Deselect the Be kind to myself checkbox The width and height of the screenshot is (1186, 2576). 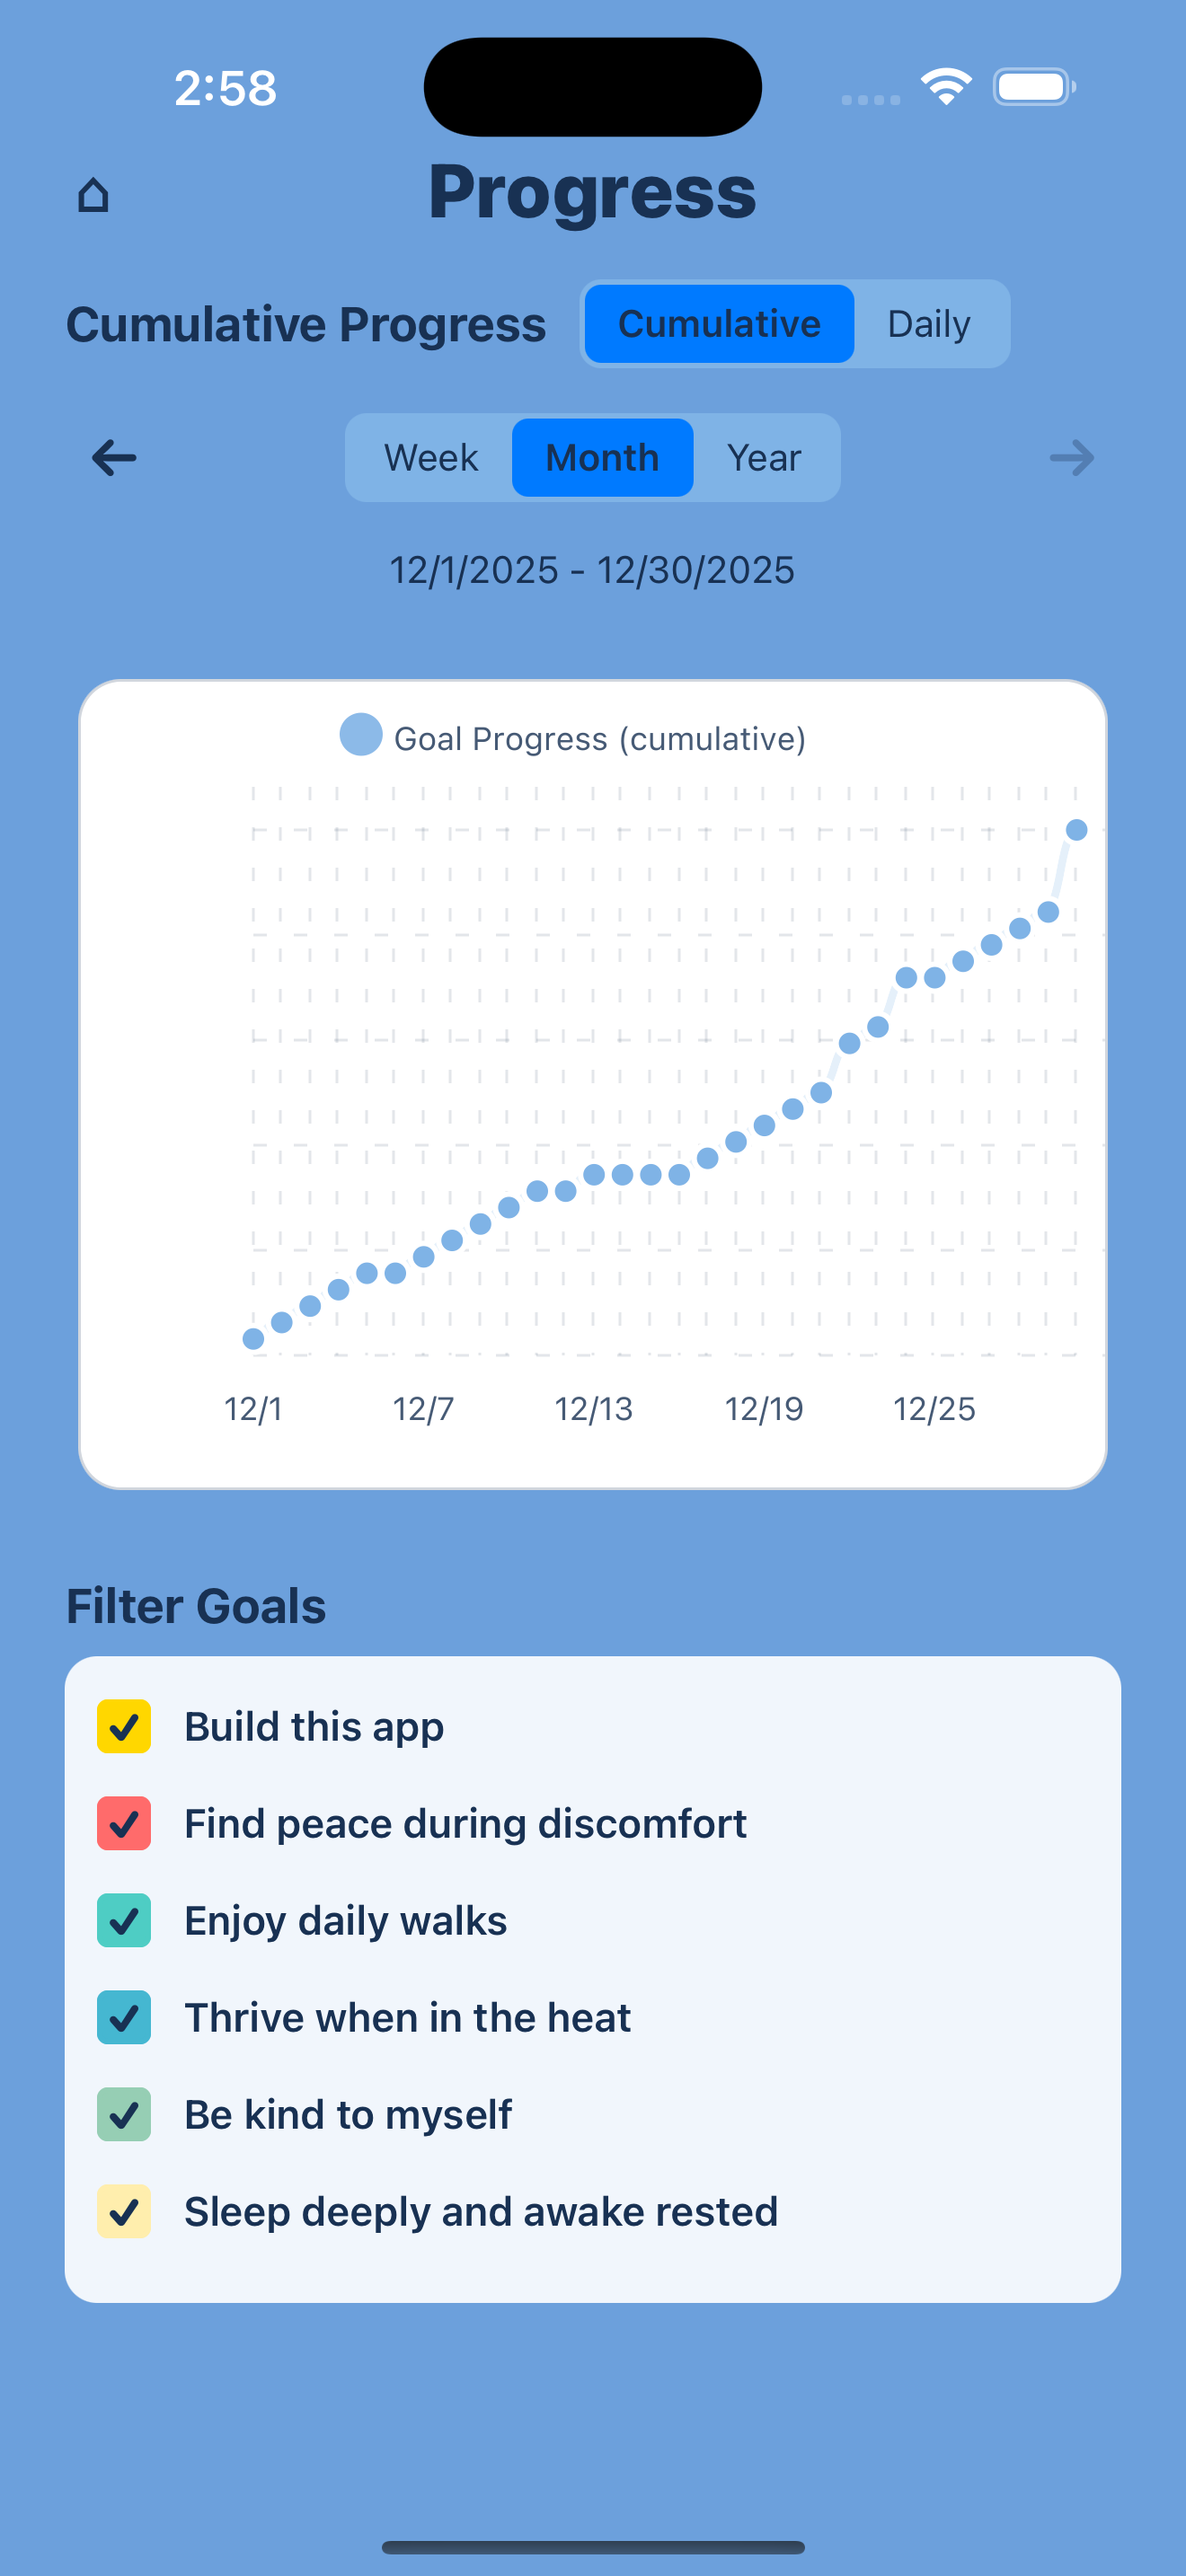tap(123, 2114)
